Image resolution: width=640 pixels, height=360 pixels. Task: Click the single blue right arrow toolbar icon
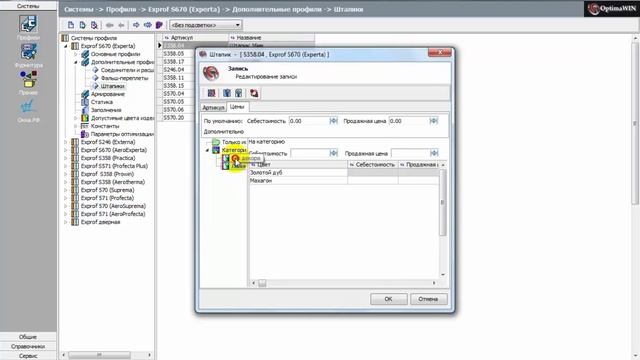coord(136,25)
